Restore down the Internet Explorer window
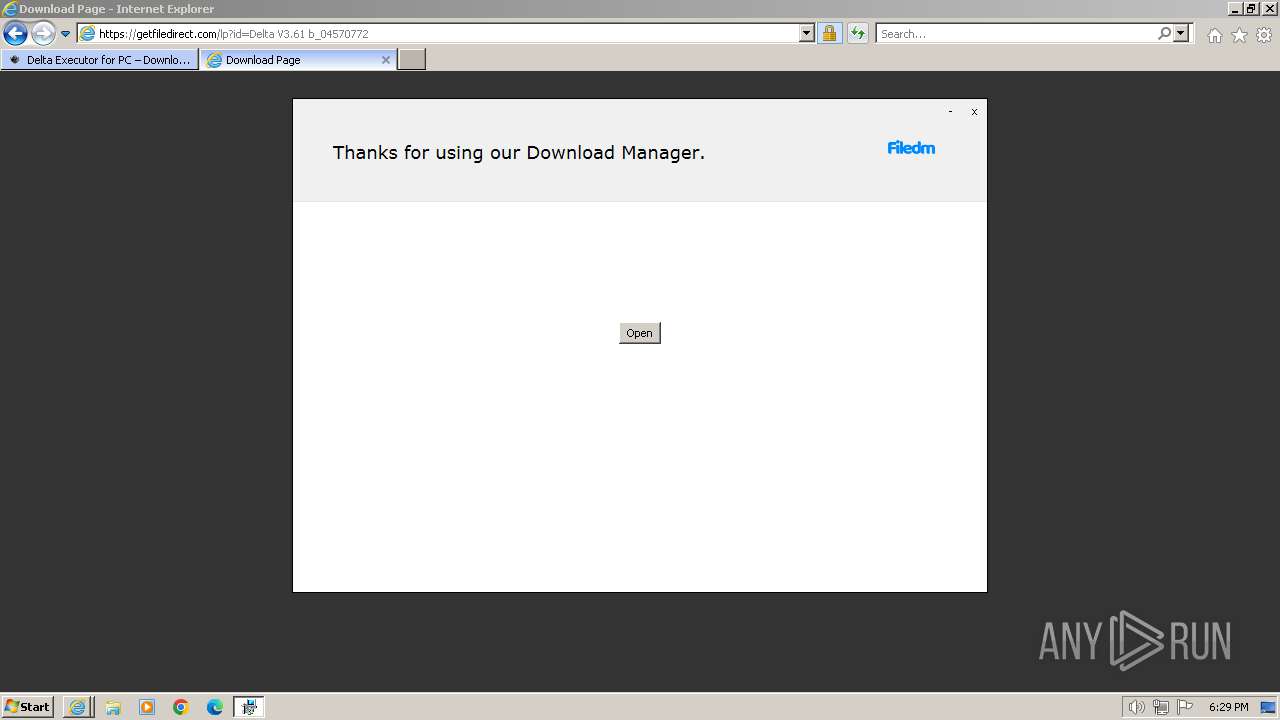 coord(1251,9)
